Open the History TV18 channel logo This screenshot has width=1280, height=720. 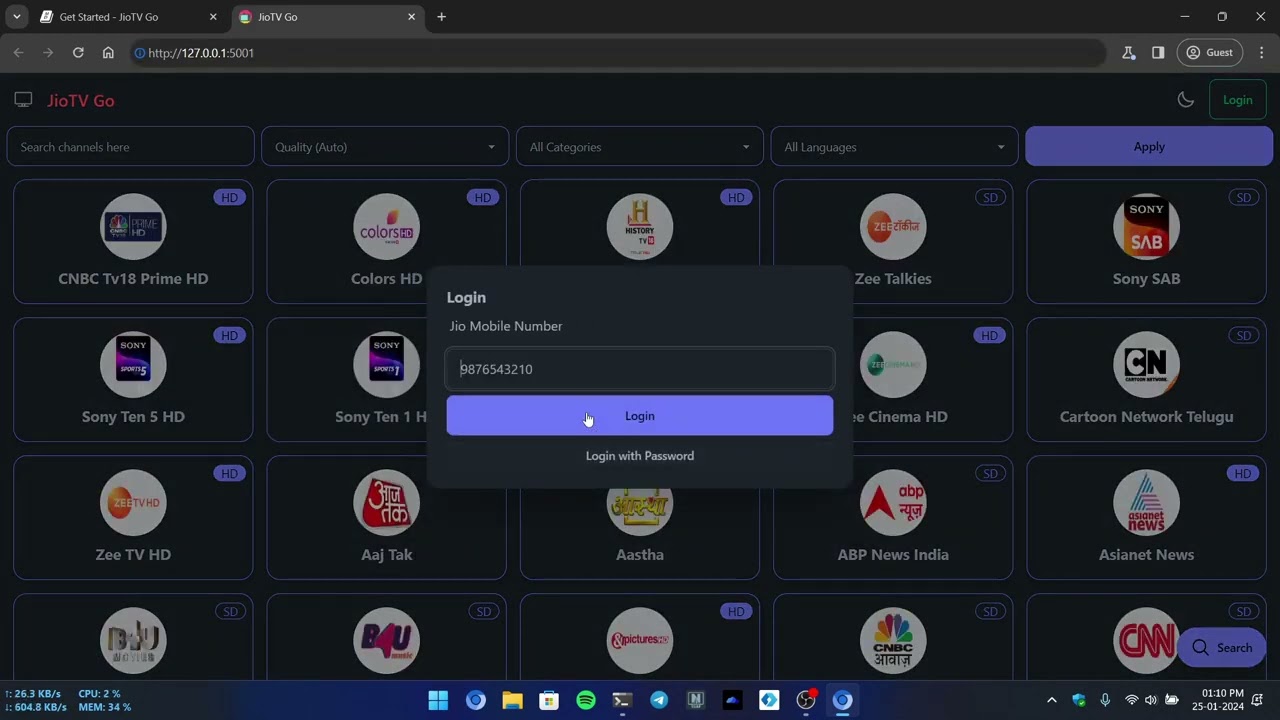tap(640, 226)
